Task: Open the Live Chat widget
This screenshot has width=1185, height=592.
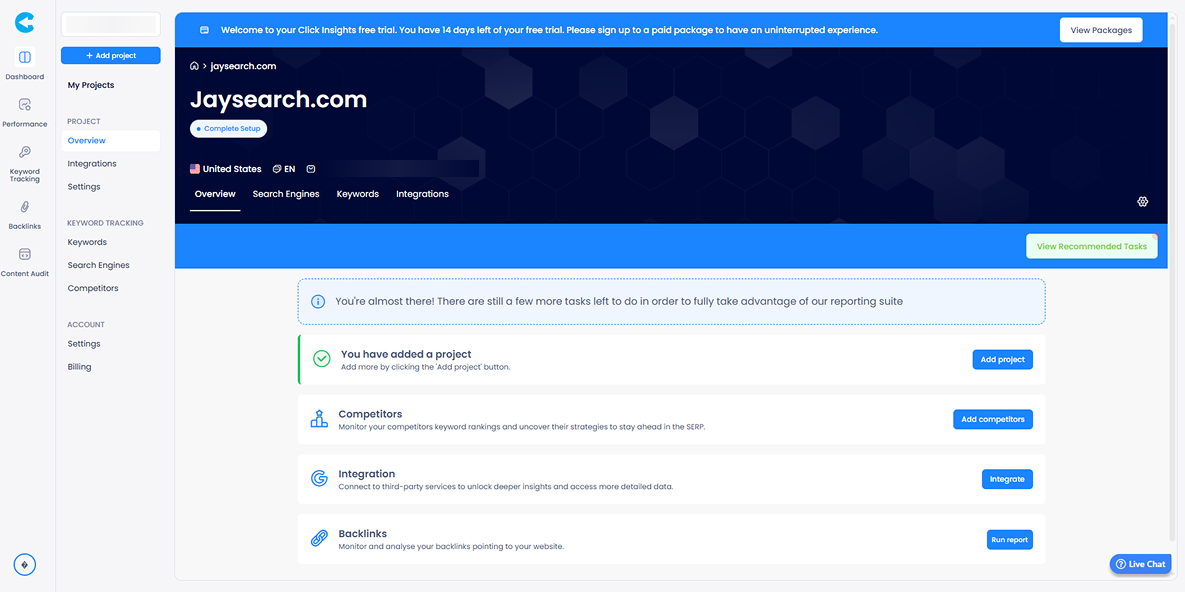Action: coord(1140,564)
